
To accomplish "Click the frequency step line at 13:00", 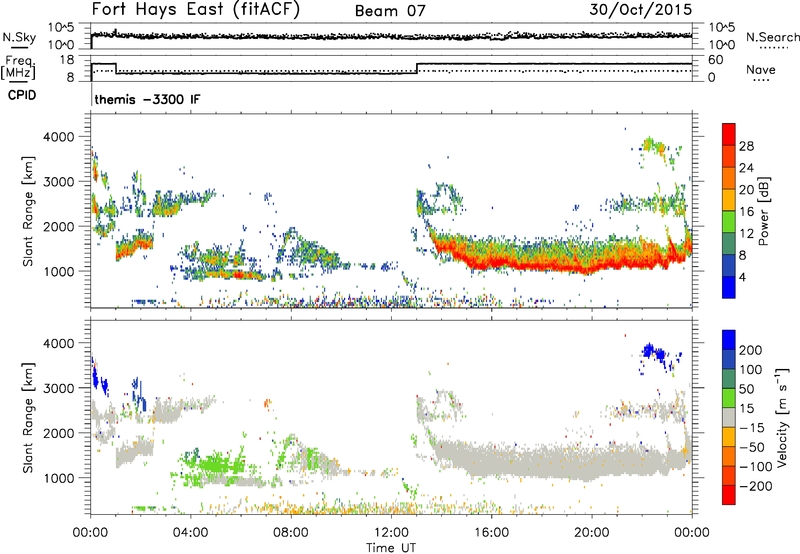I will pyautogui.click(x=417, y=68).
